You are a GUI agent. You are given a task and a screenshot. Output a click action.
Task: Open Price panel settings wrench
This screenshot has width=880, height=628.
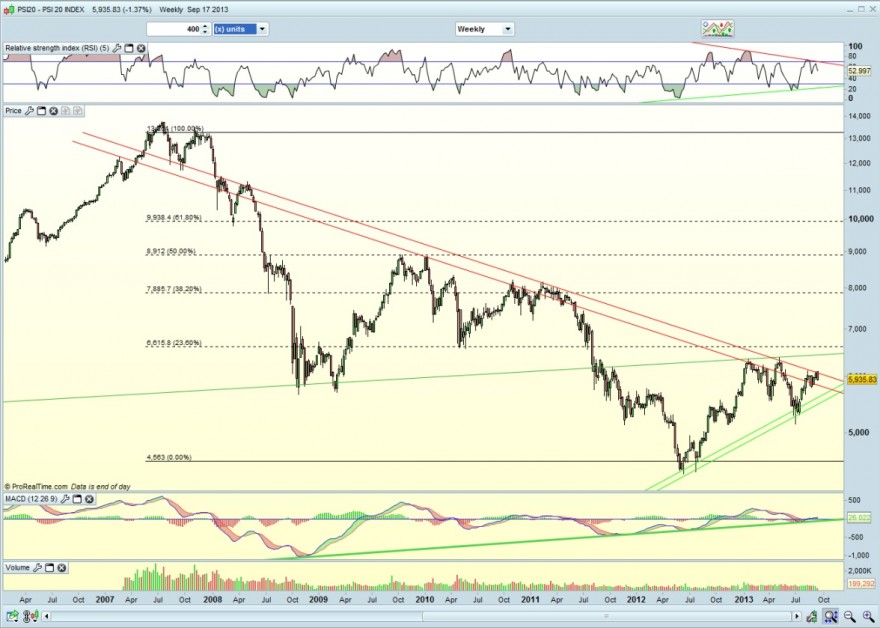coord(29,111)
